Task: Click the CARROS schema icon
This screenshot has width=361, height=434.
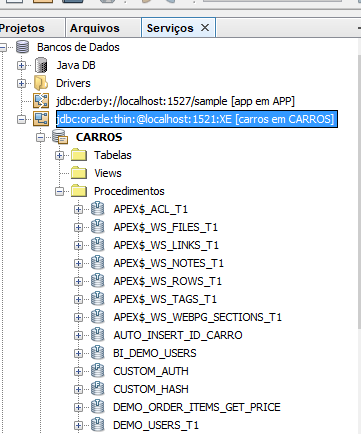Action: [x=60, y=137]
